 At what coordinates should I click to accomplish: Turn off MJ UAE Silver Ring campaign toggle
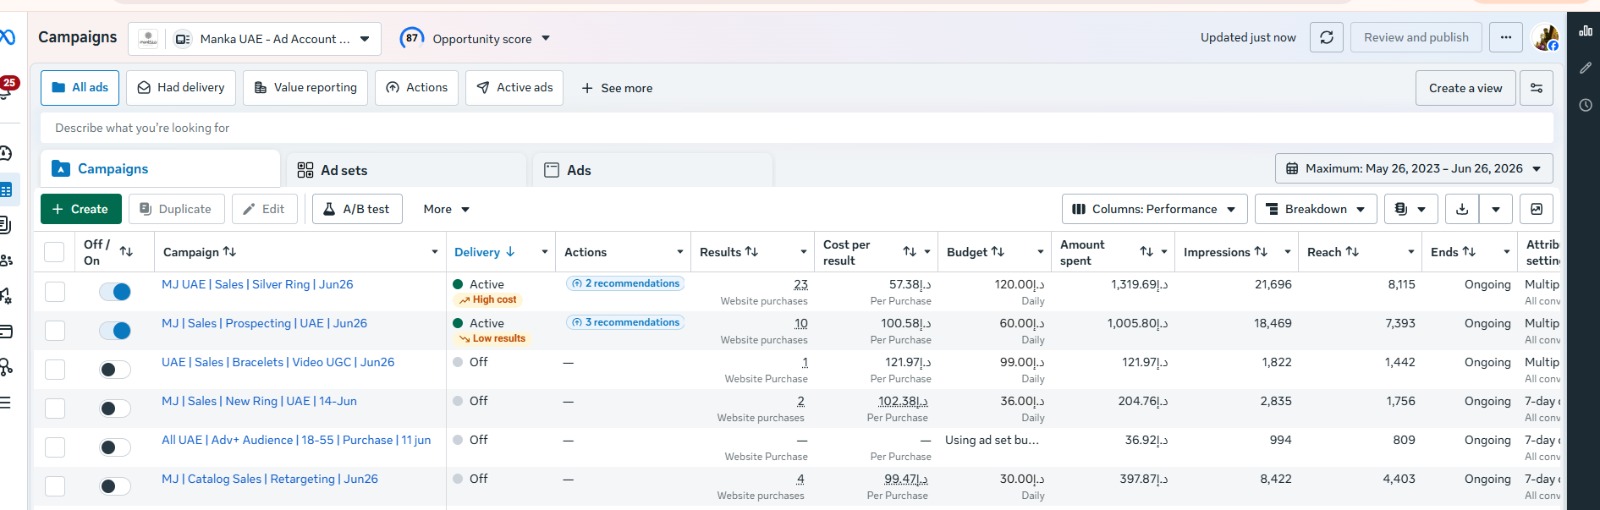pos(115,292)
